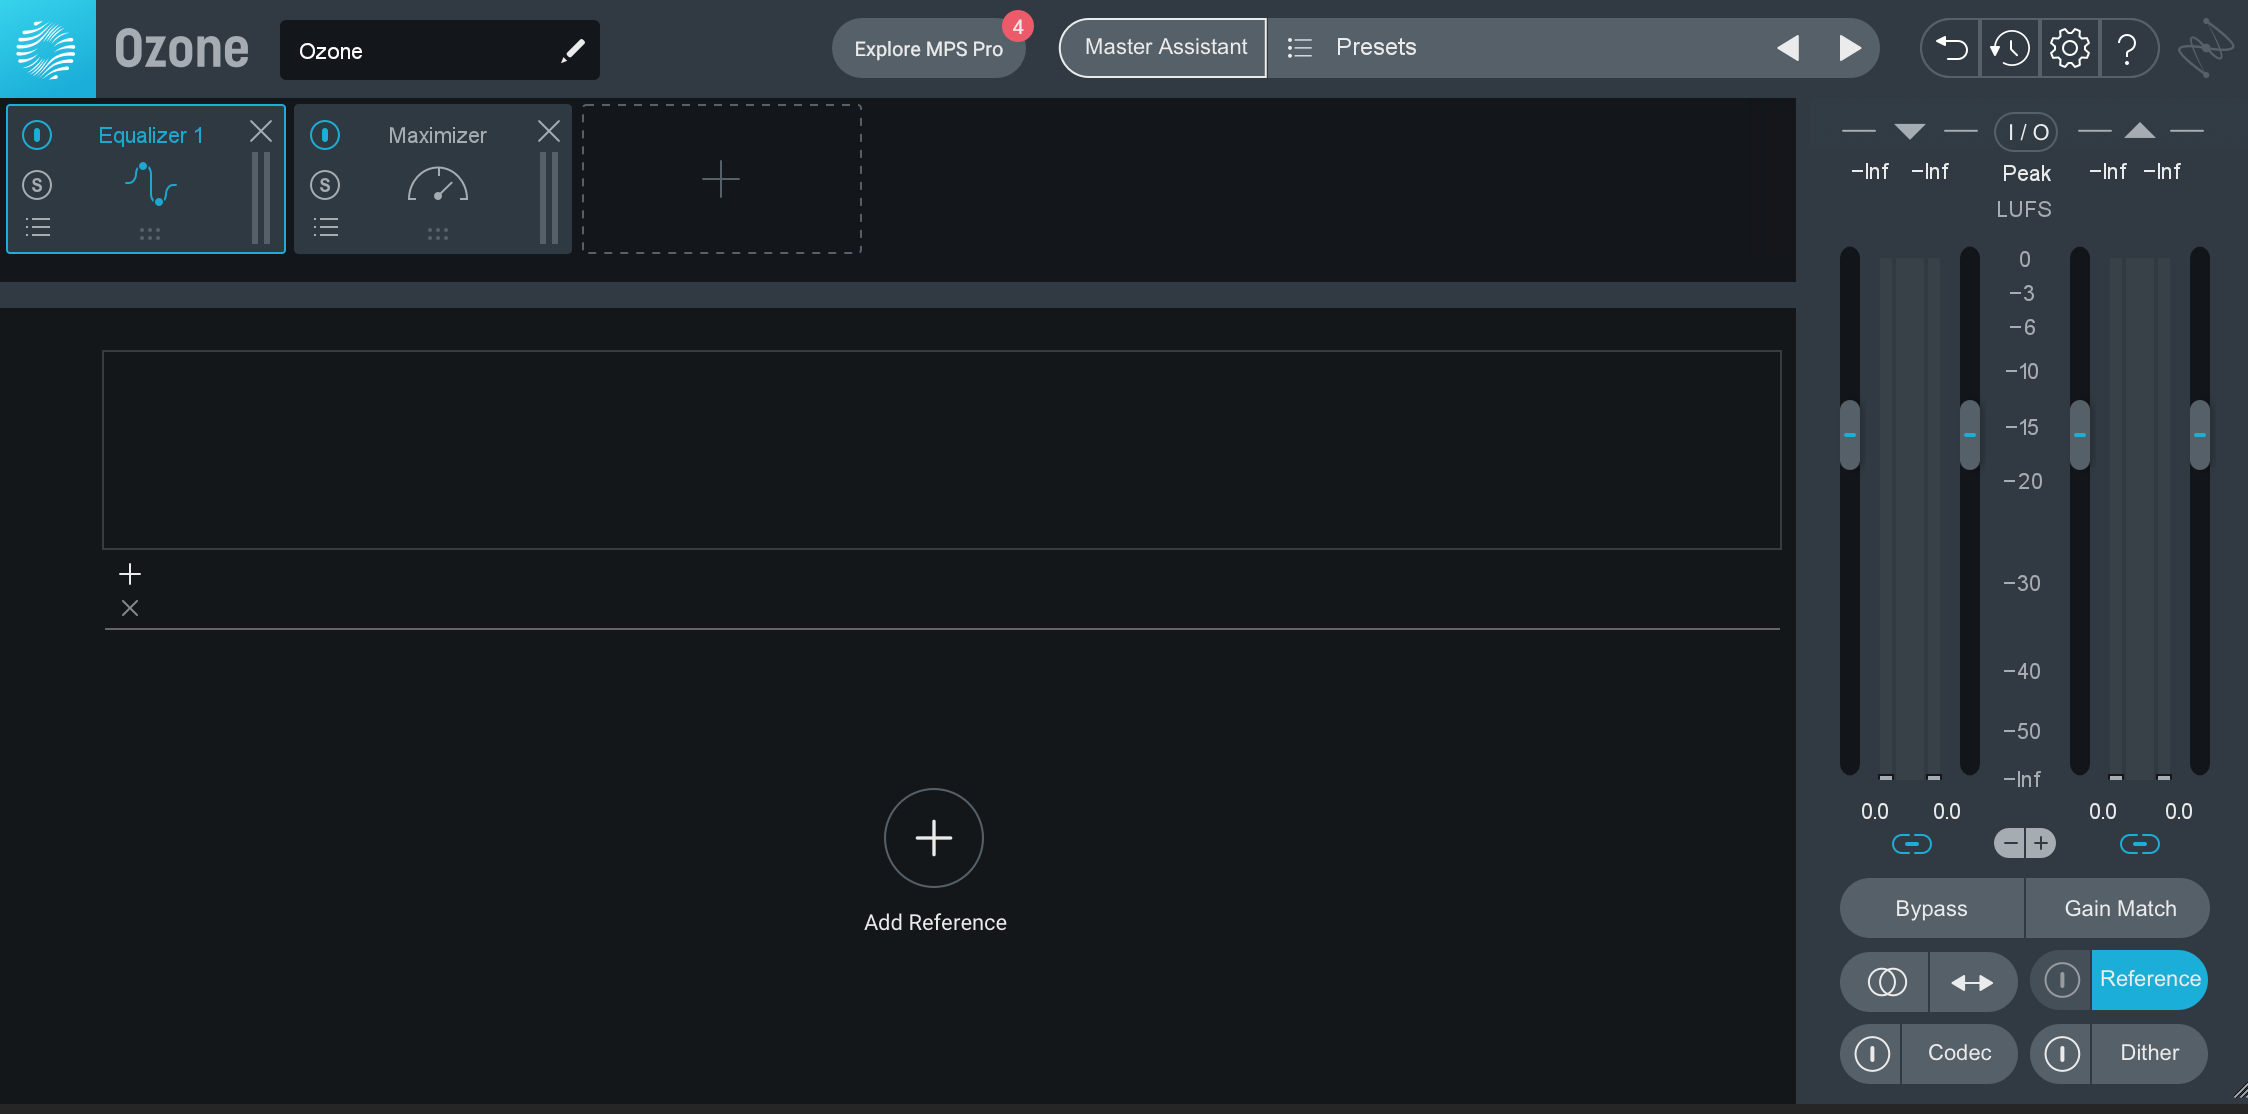The image size is (2248, 1114).
Task: Open the Reference panel
Action: click(x=2150, y=979)
